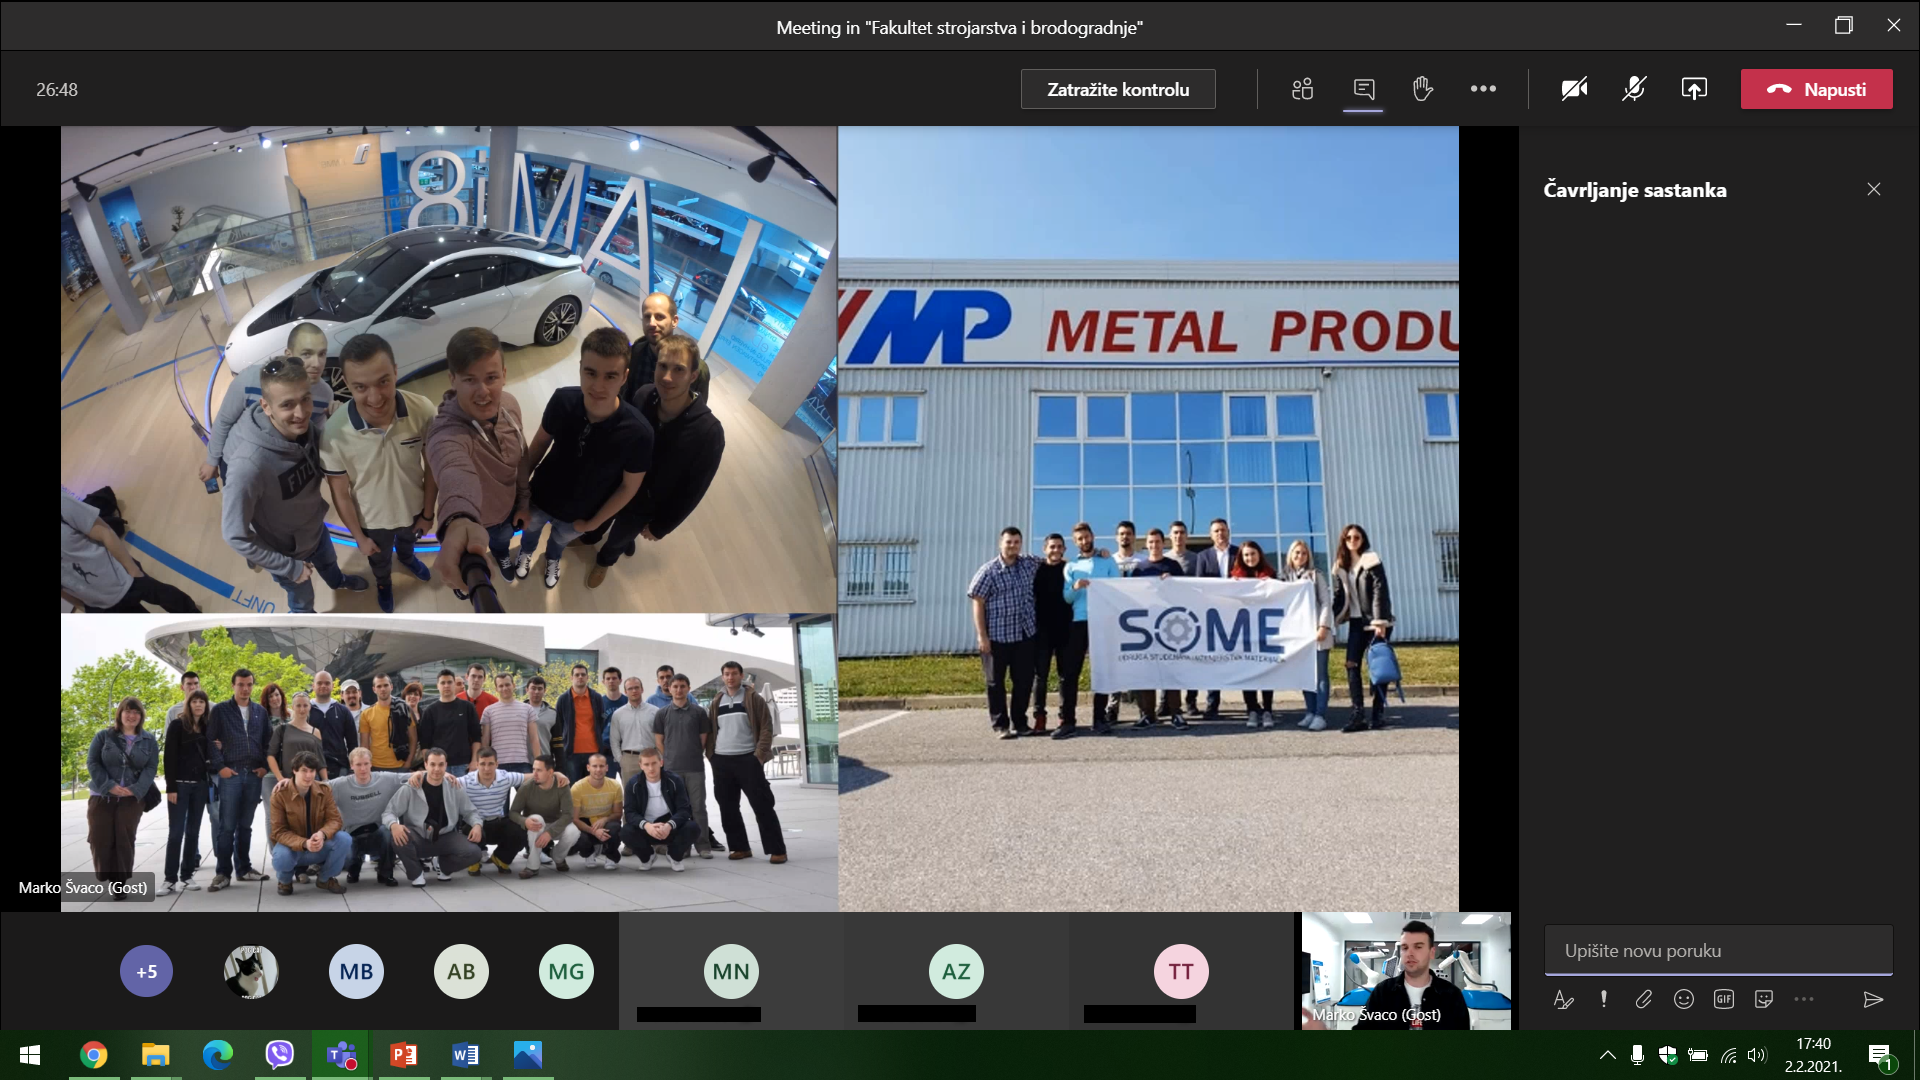This screenshot has height=1080, width=1920.
Task: Toggle the meeting chat panel icon
Action: click(1363, 89)
